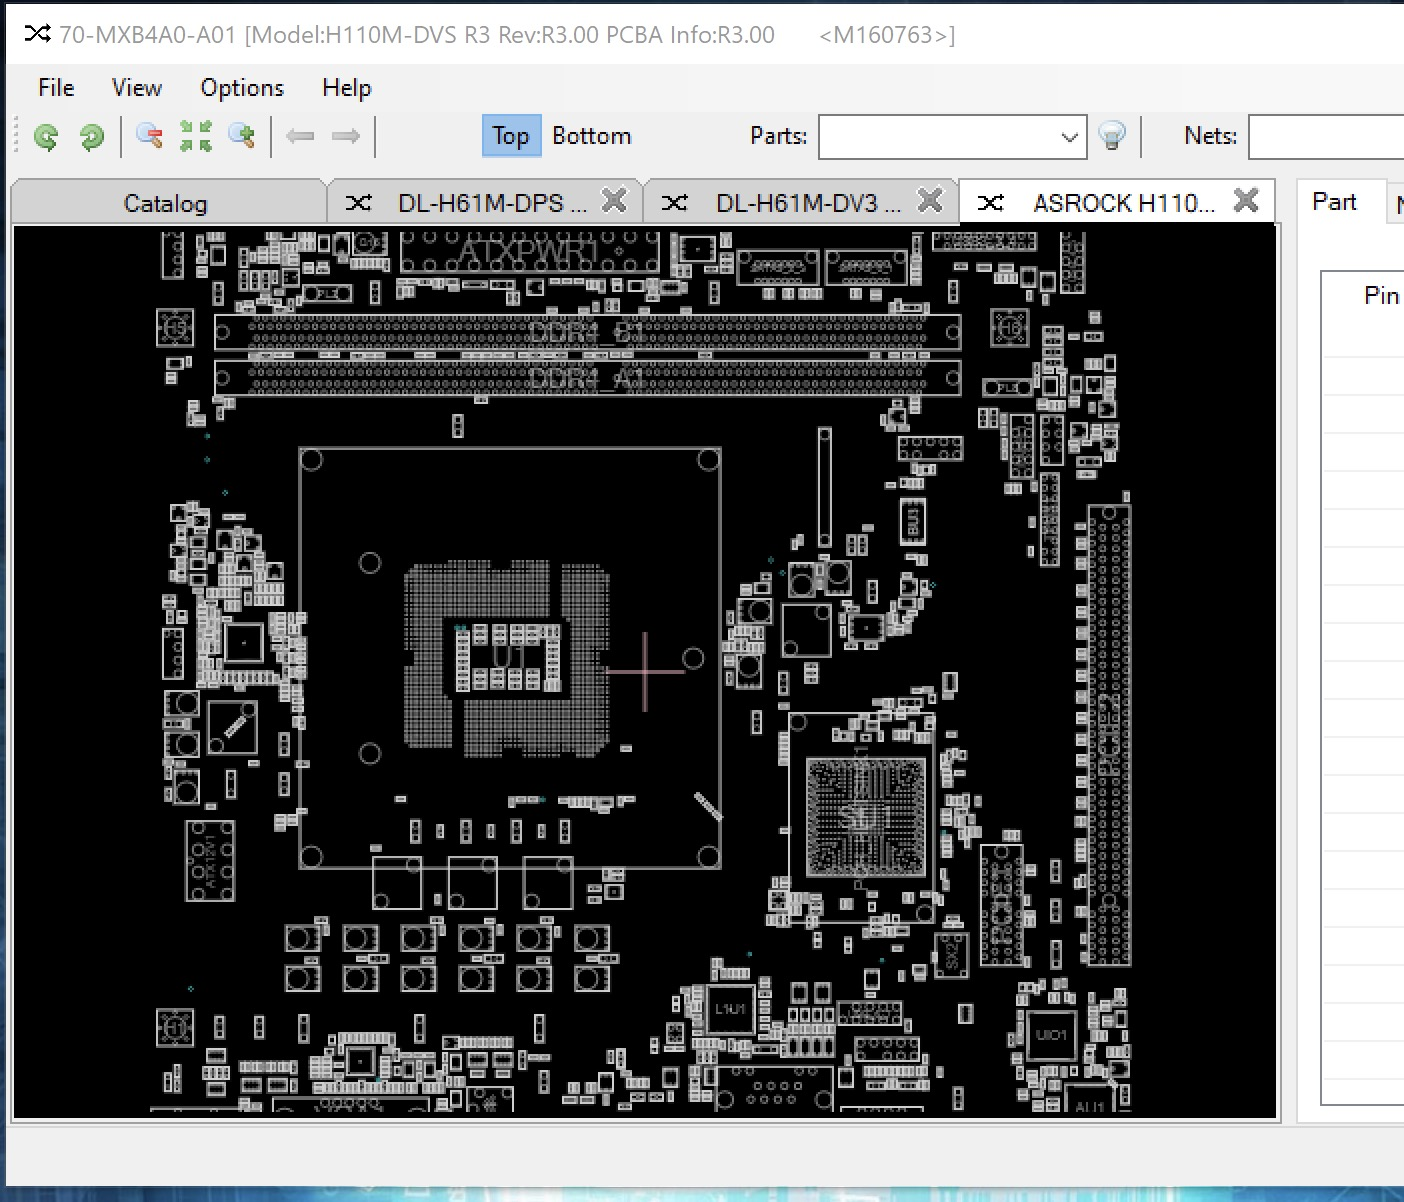Open the Options menu
The width and height of the screenshot is (1404, 1202).
point(242,88)
